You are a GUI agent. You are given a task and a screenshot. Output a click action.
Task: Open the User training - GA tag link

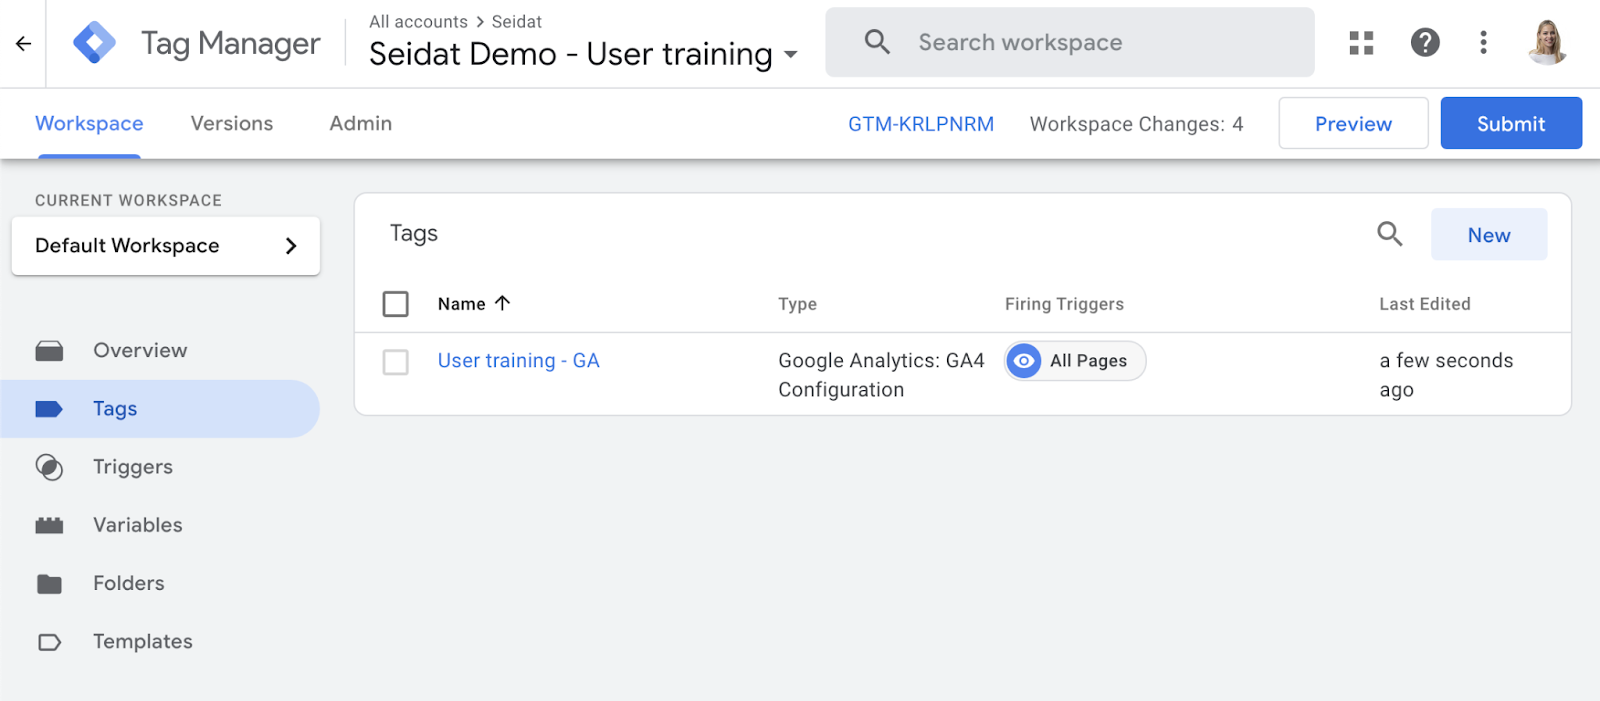[518, 361]
